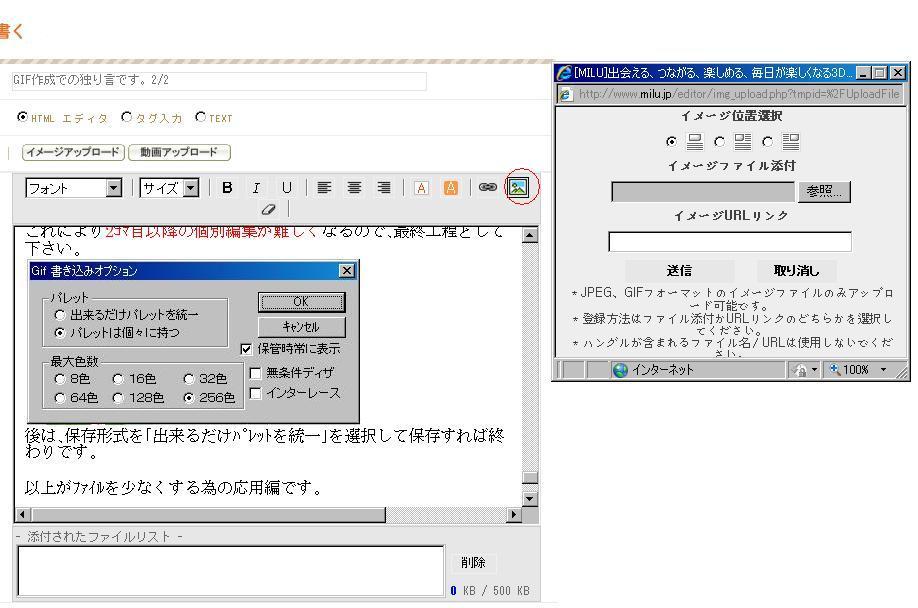Expand the サイズ size dropdown
Viewport: 918px width, 608px height.
(191, 188)
